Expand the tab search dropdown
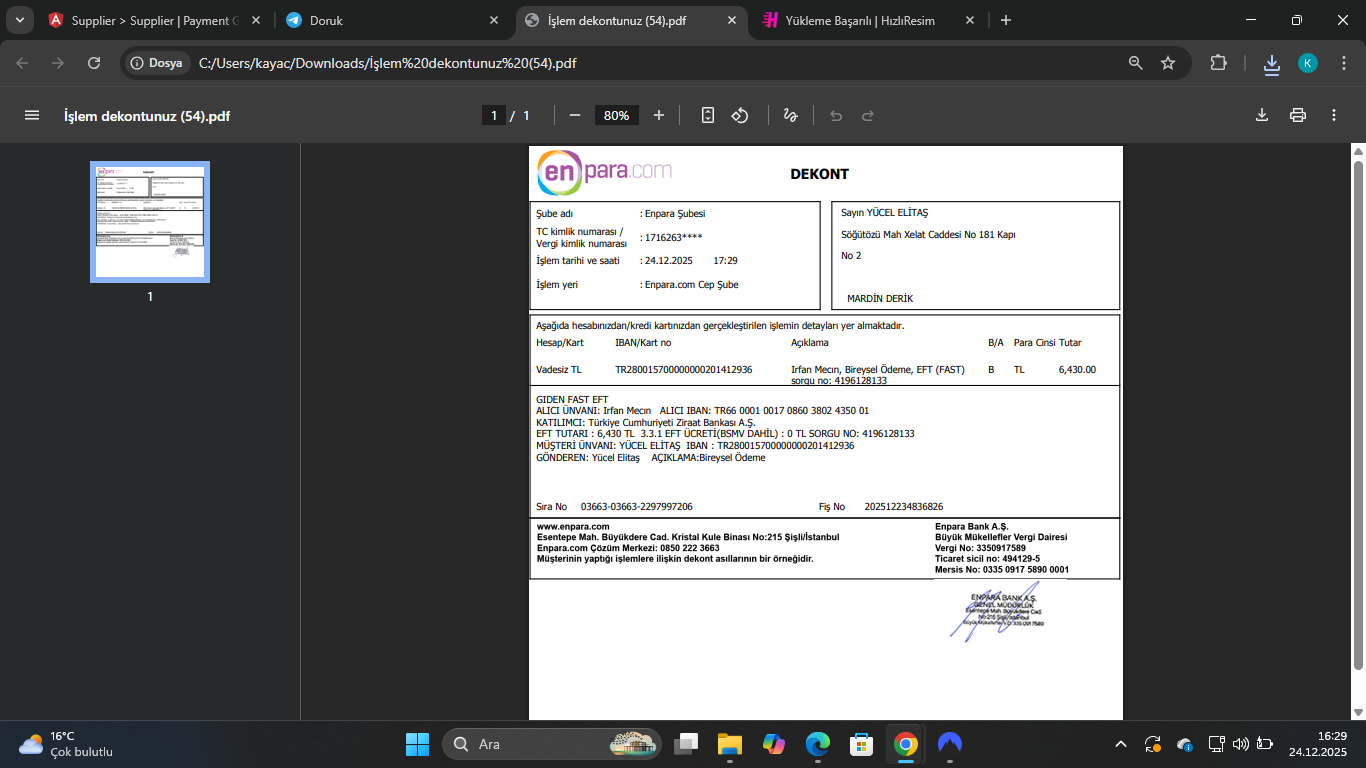 19,20
